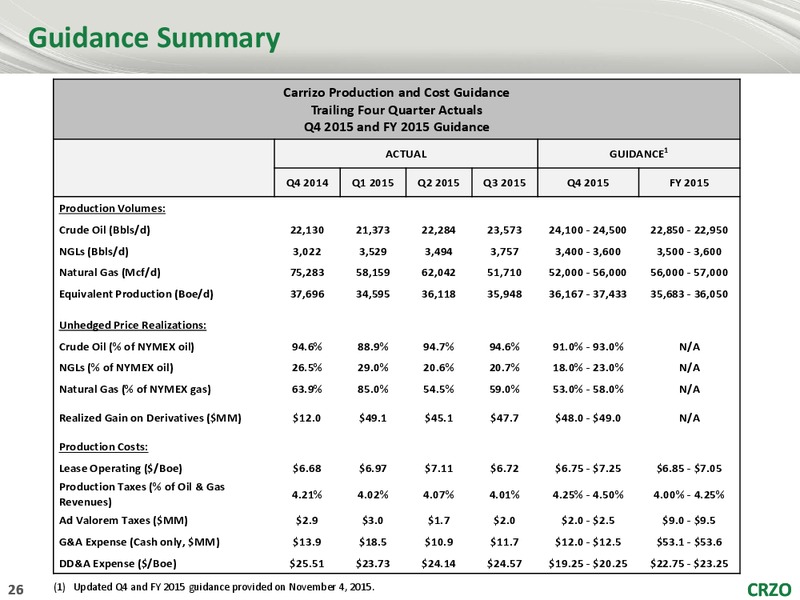Click the Crude Oil (% of NYMEX oil) label
Image resolution: width=800 pixels, height=600 pixels.
[x=127, y=347]
